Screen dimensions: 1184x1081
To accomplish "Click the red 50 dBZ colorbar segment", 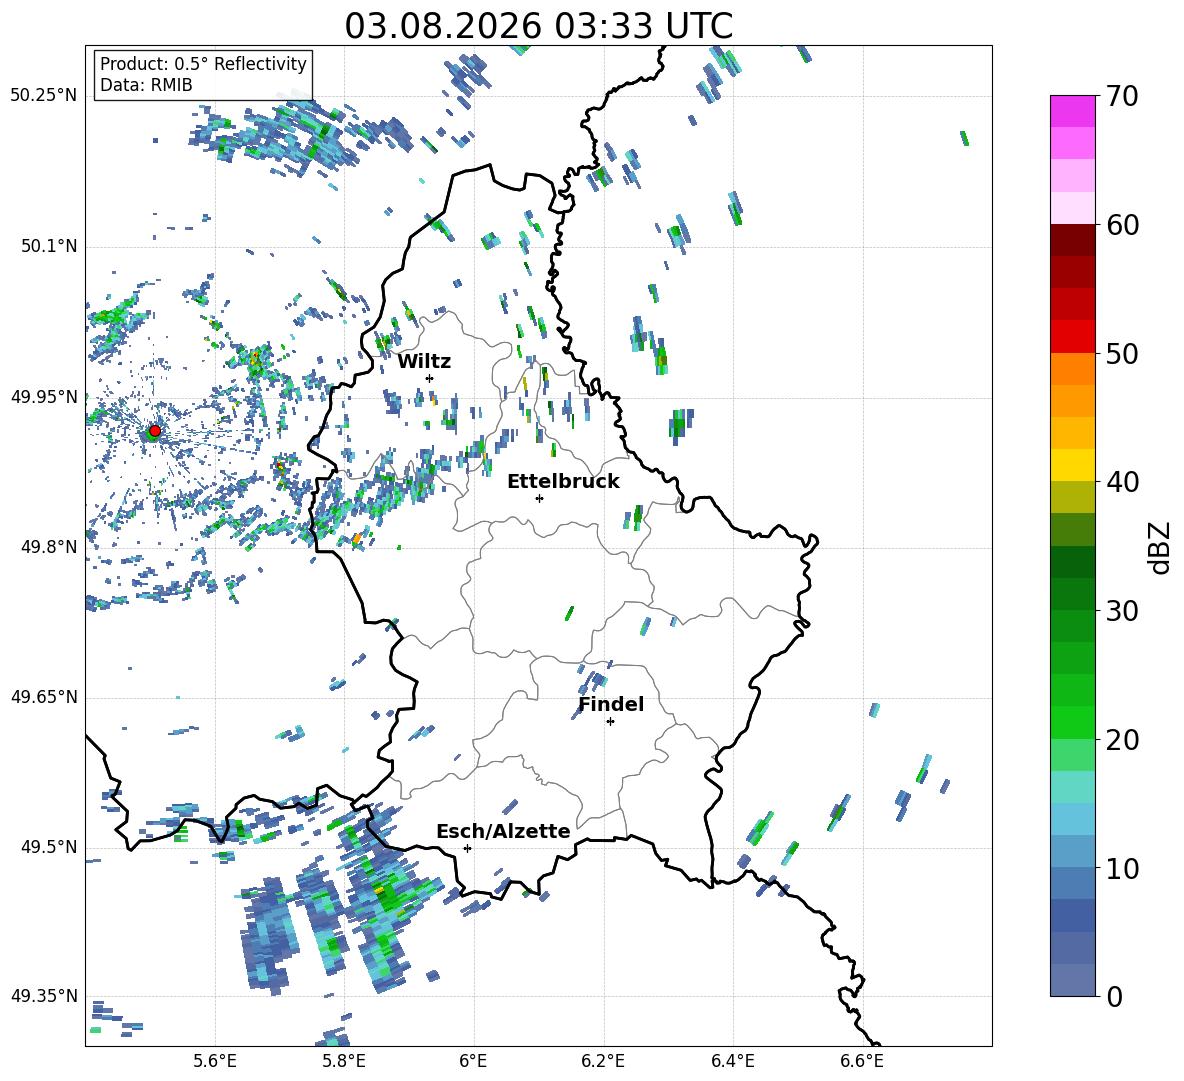I will click(1072, 337).
